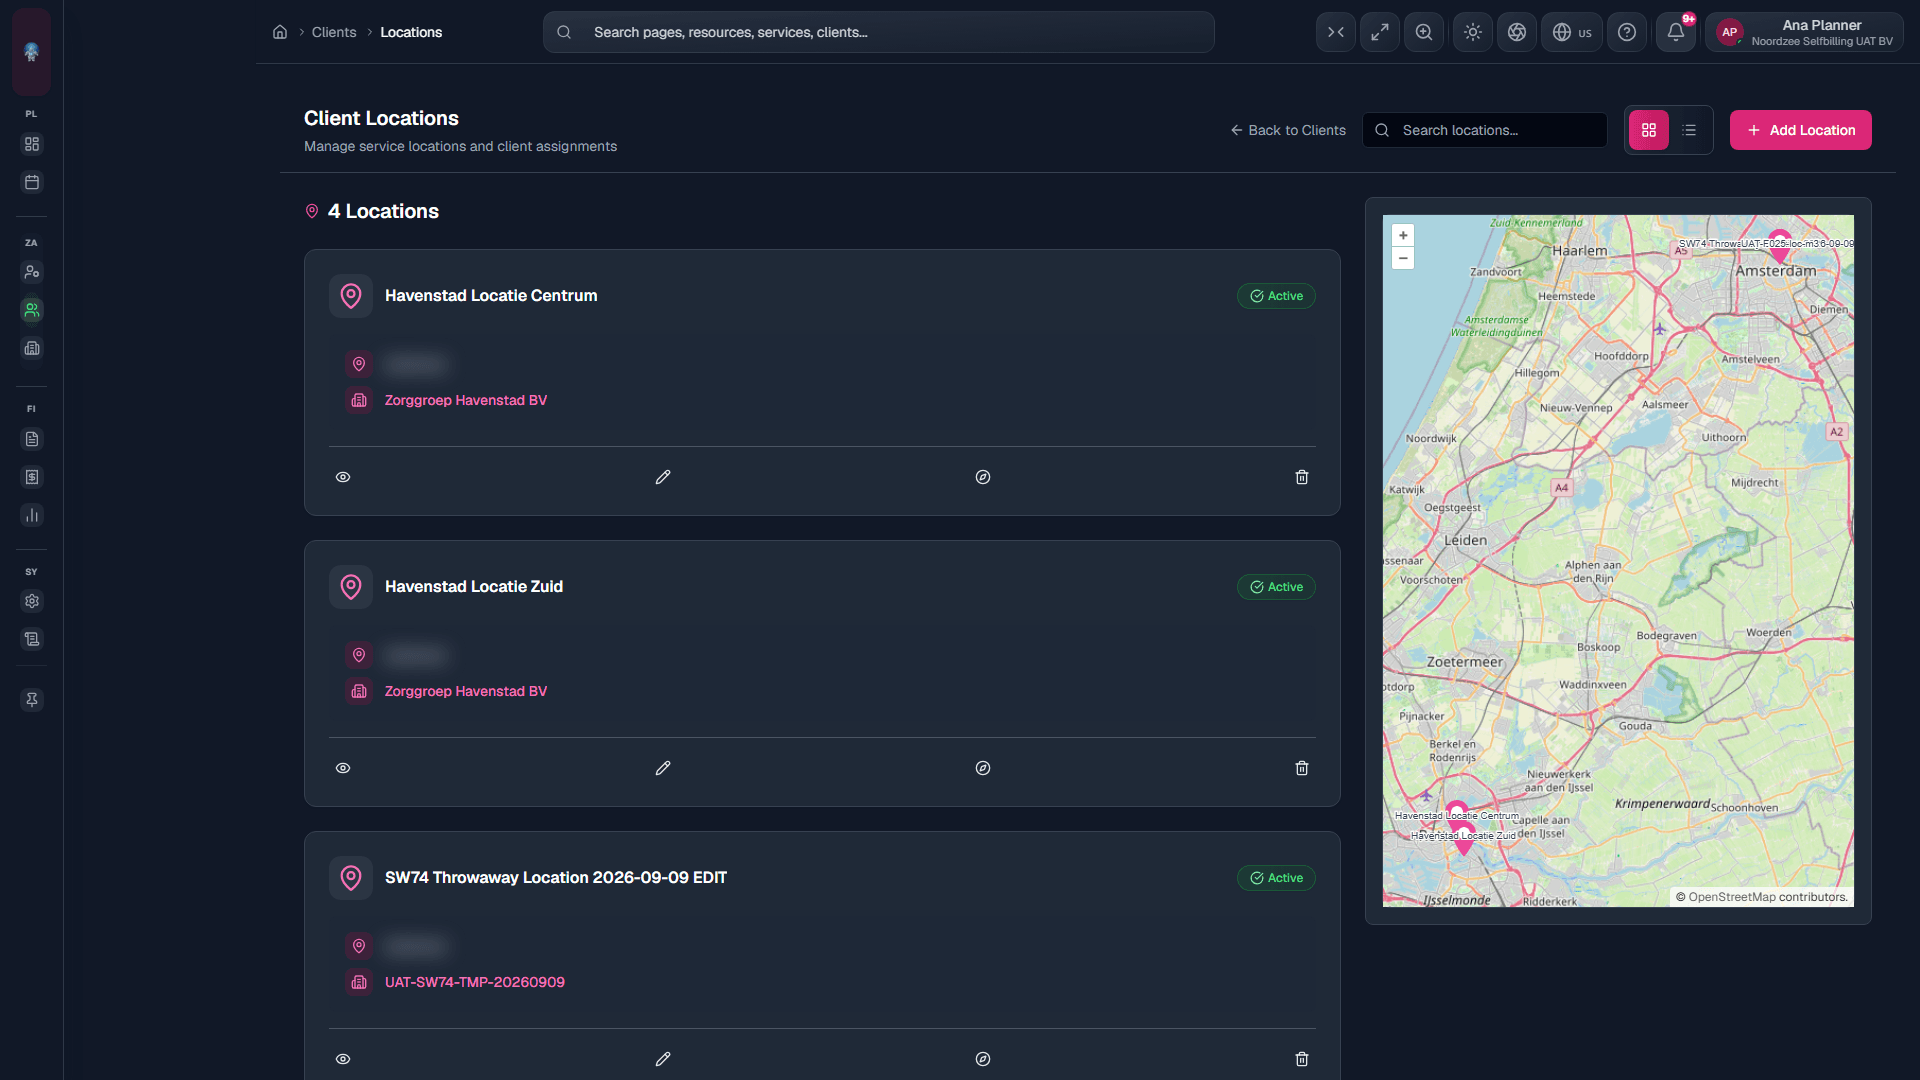Navigate to Havenstad Locatie Zuid compass icon

pyautogui.click(x=983, y=768)
